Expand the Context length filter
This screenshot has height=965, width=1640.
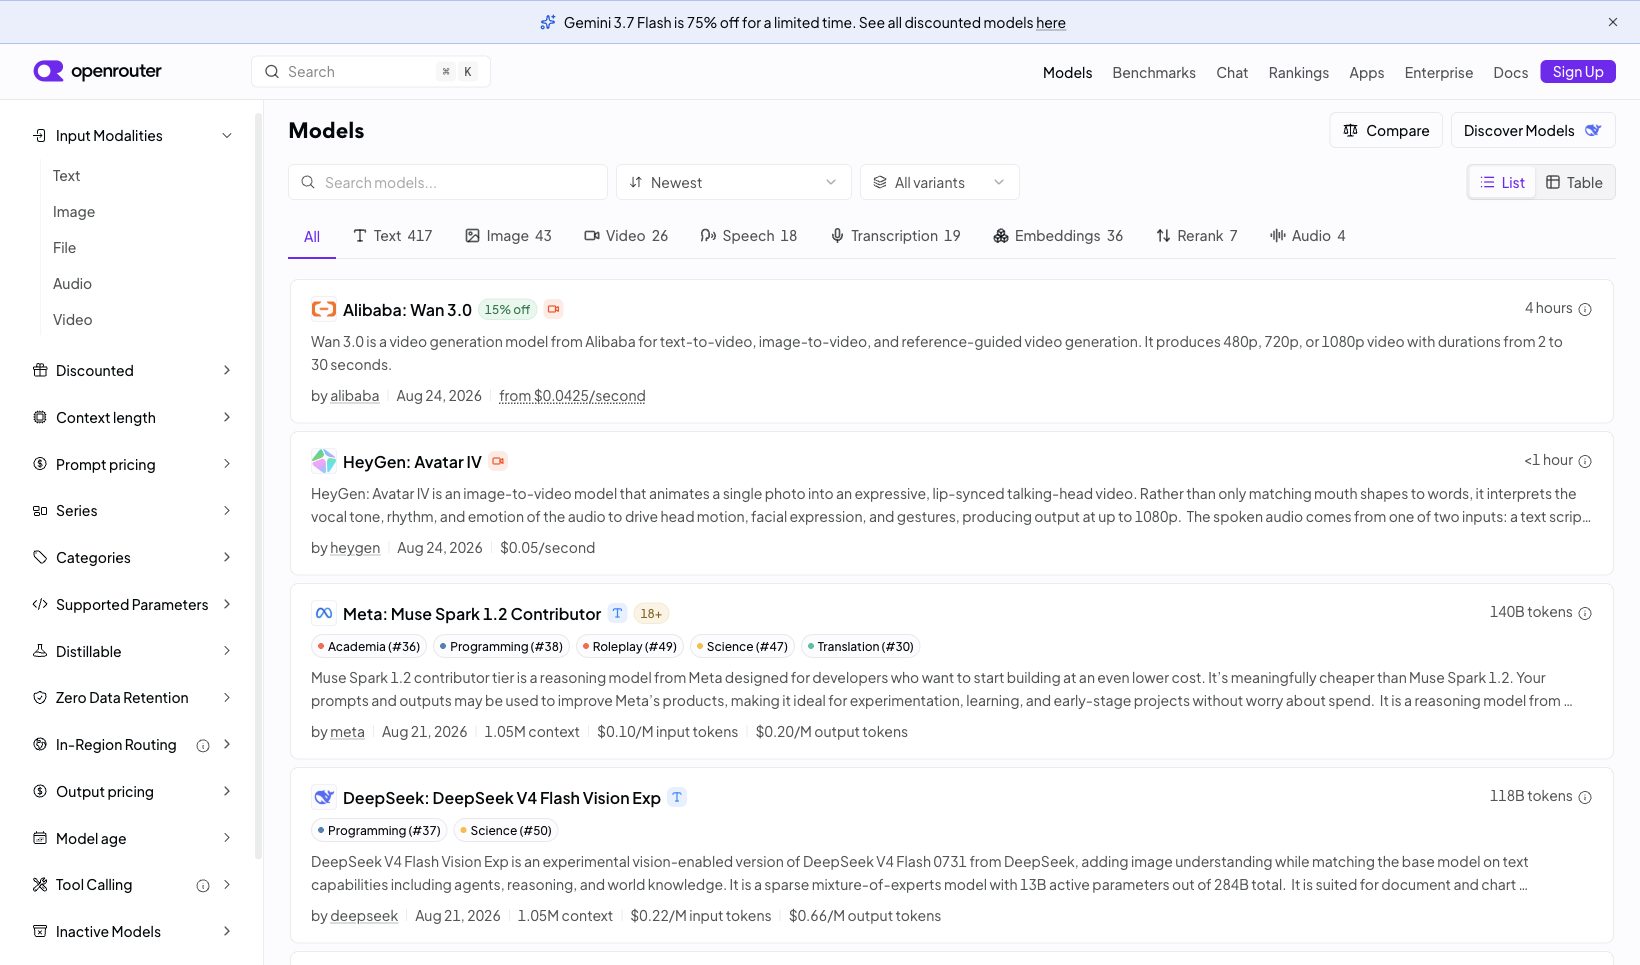(132, 417)
